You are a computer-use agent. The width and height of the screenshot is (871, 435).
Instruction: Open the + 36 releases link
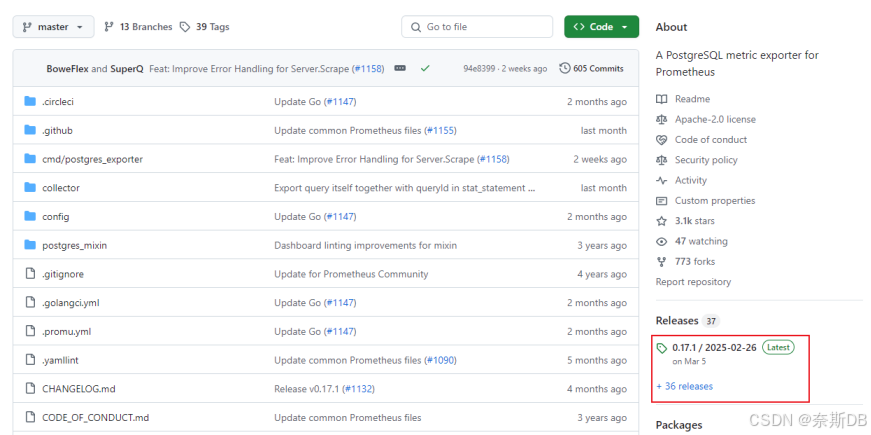coord(684,386)
